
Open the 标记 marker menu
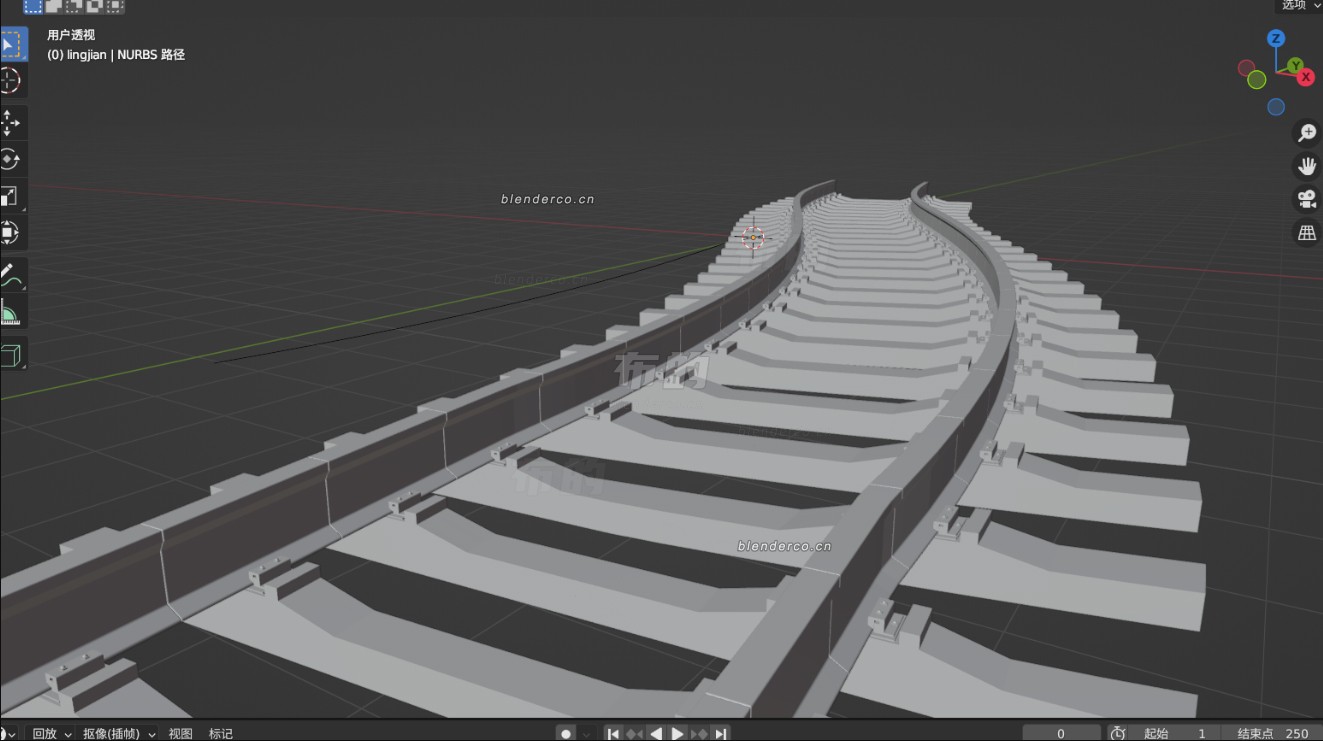[x=221, y=733]
